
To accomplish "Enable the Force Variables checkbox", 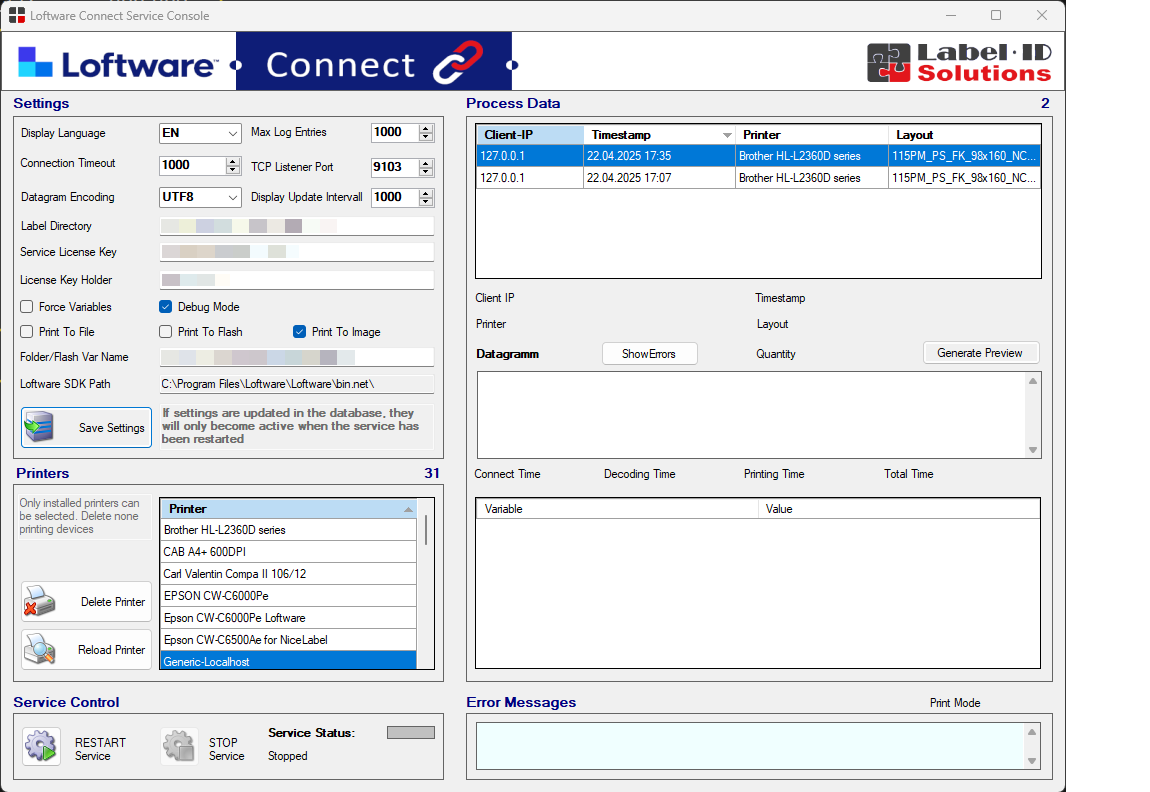I will [27, 307].
